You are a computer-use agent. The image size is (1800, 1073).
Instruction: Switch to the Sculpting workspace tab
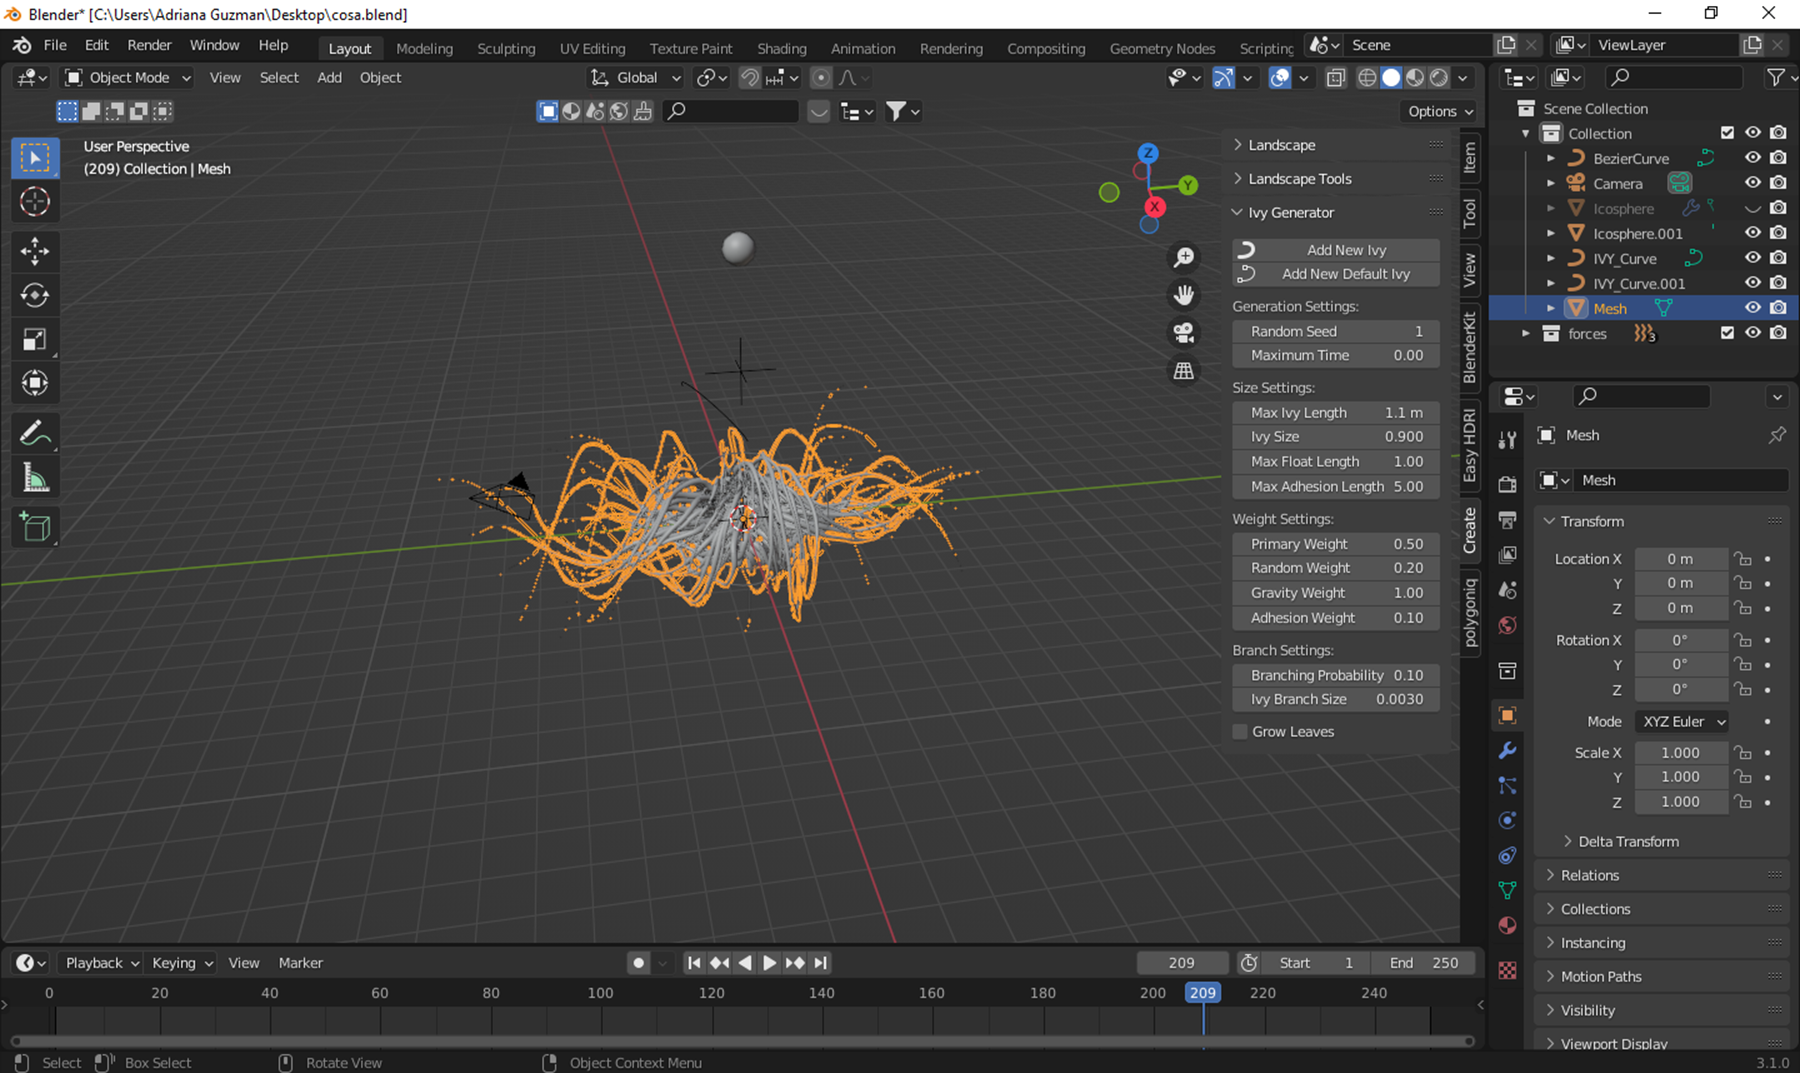(506, 48)
